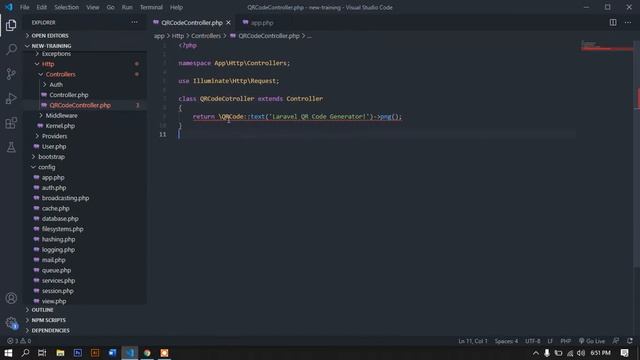This screenshot has width=640, height=360.
Task: Open the View menu
Action: 93,7
